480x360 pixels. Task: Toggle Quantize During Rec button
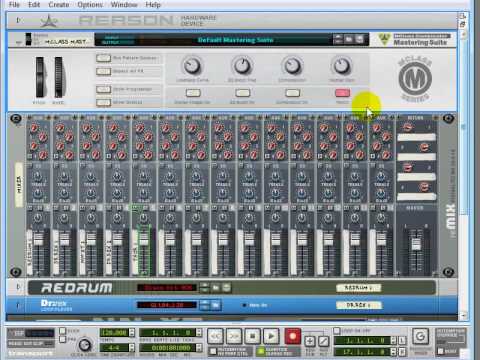261,351
